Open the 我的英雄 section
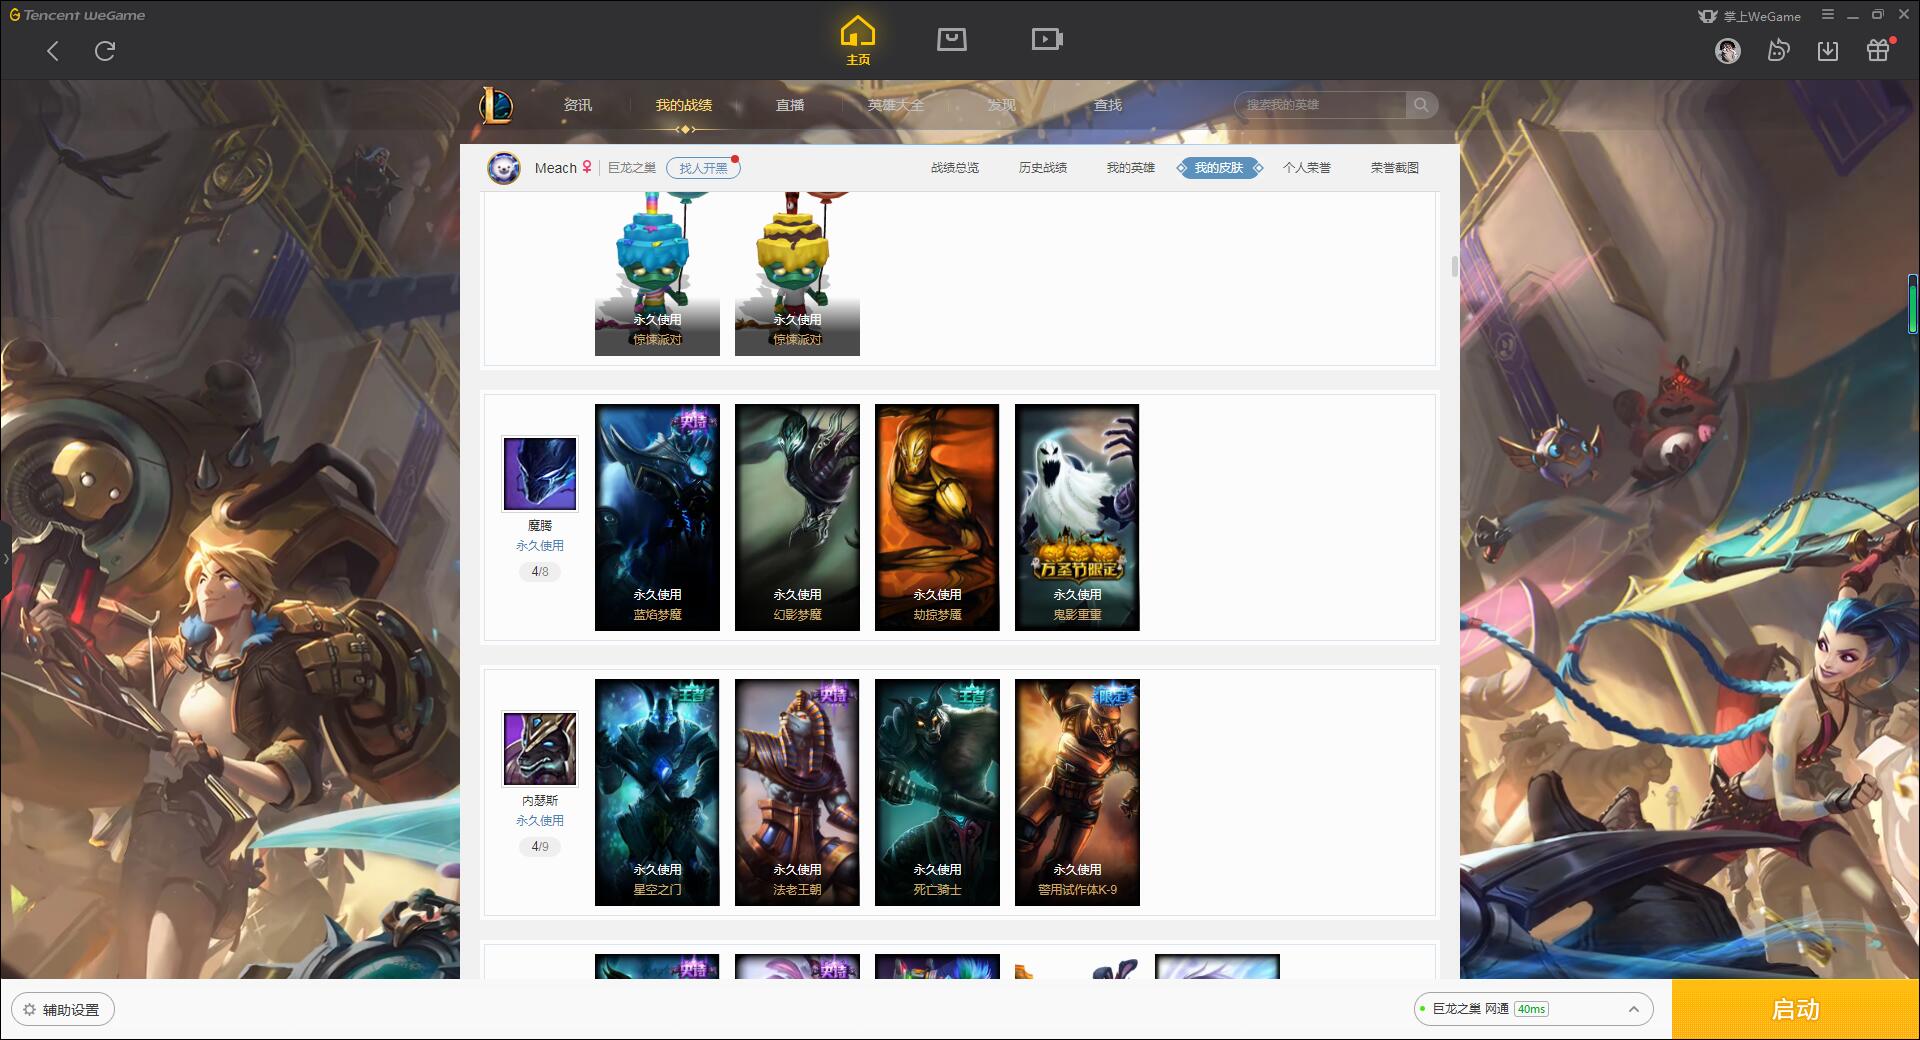Viewport: 1920px width, 1040px height. tap(1131, 168)
